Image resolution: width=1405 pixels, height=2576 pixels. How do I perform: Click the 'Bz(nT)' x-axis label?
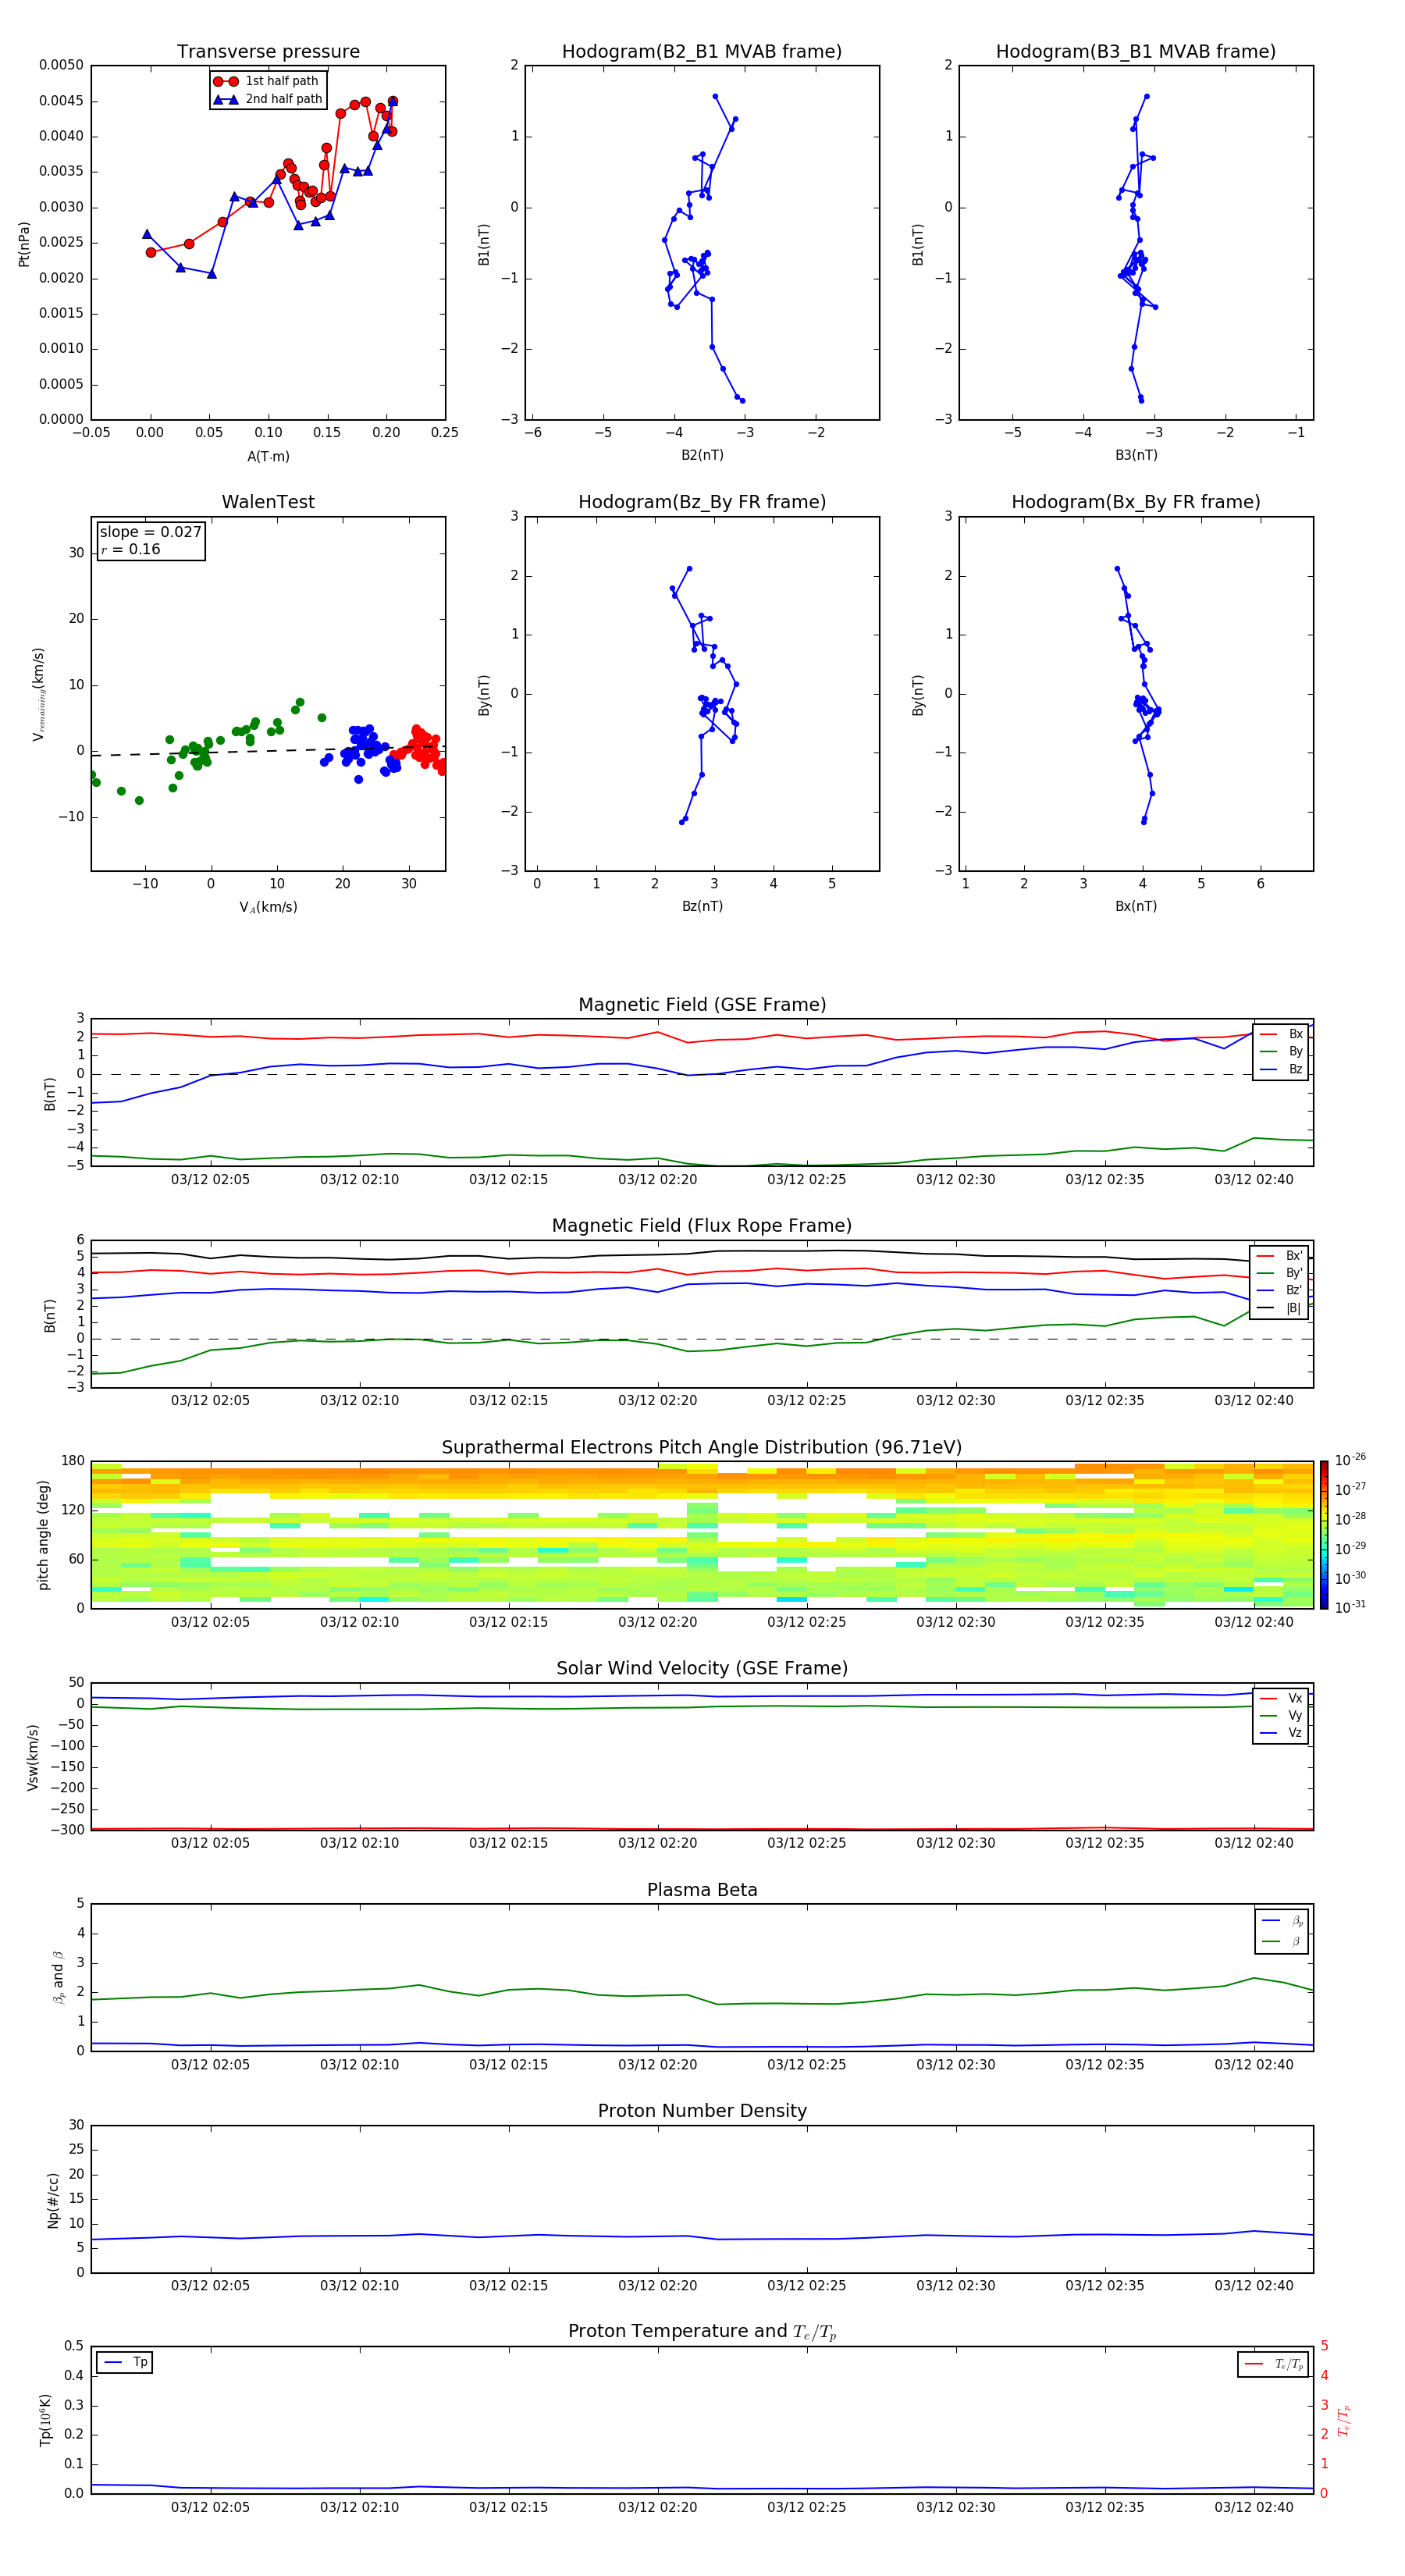[702, 906]
